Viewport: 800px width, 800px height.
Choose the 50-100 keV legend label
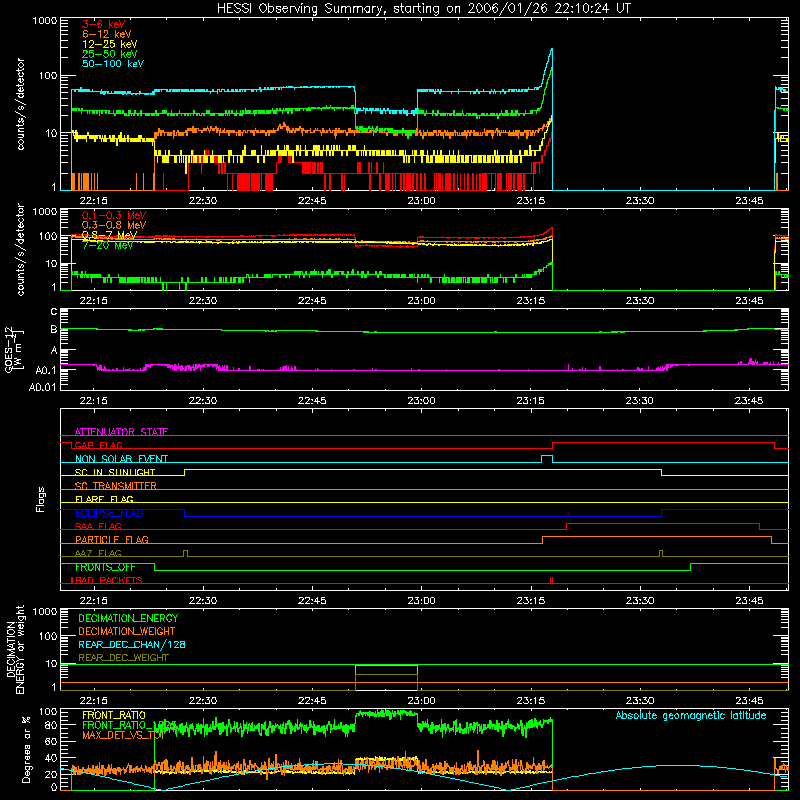coord(113,64)
